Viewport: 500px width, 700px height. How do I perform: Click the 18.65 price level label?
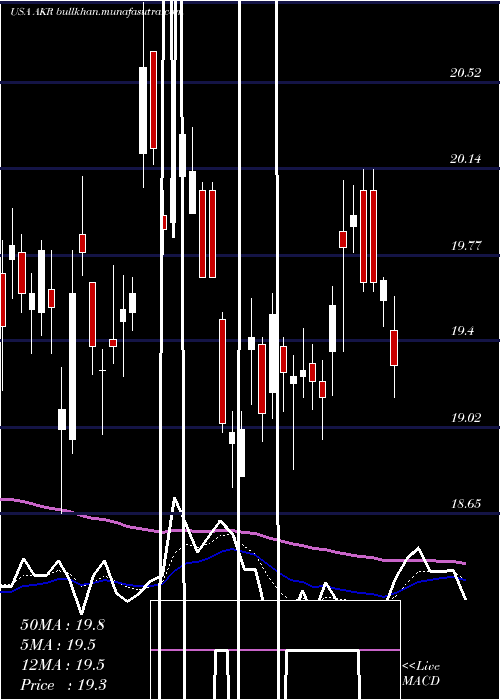point(466,504)
